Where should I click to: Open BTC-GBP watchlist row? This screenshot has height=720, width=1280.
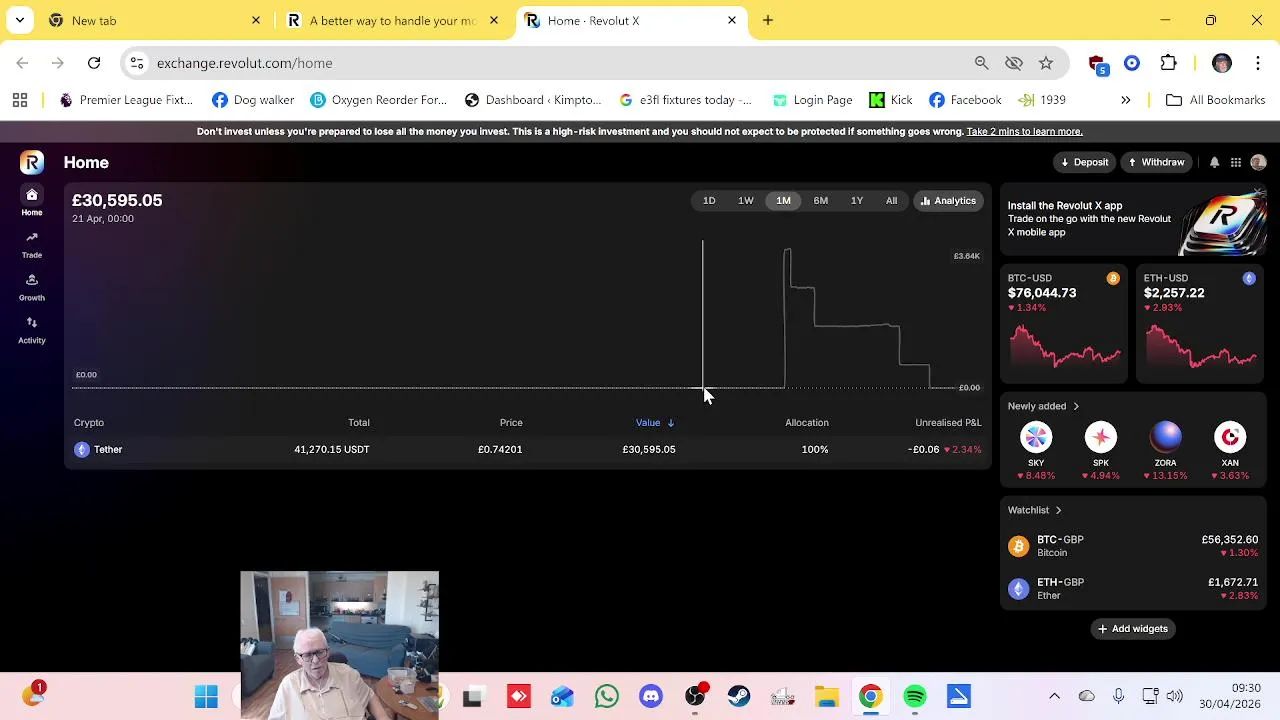1133,546
